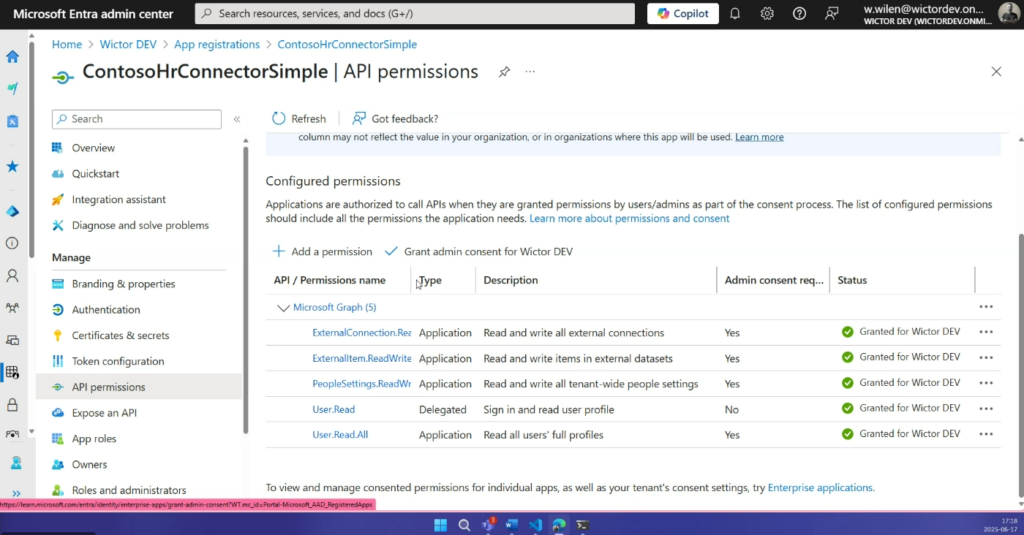Go to Wictor DEV breadcrumb
The width and height of the screenshot is (1024, 535).
128,44
